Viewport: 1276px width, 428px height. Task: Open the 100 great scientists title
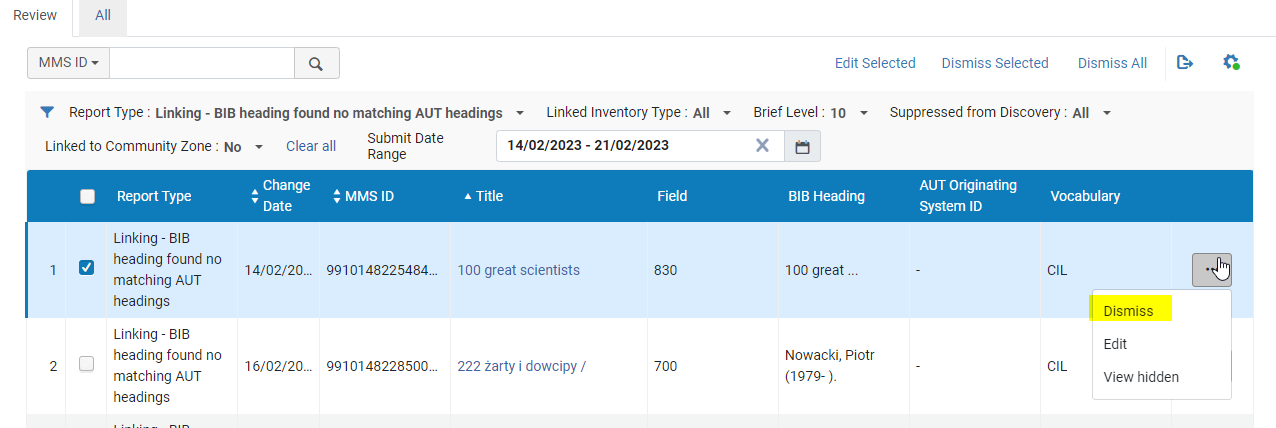(x=518, y=270)
